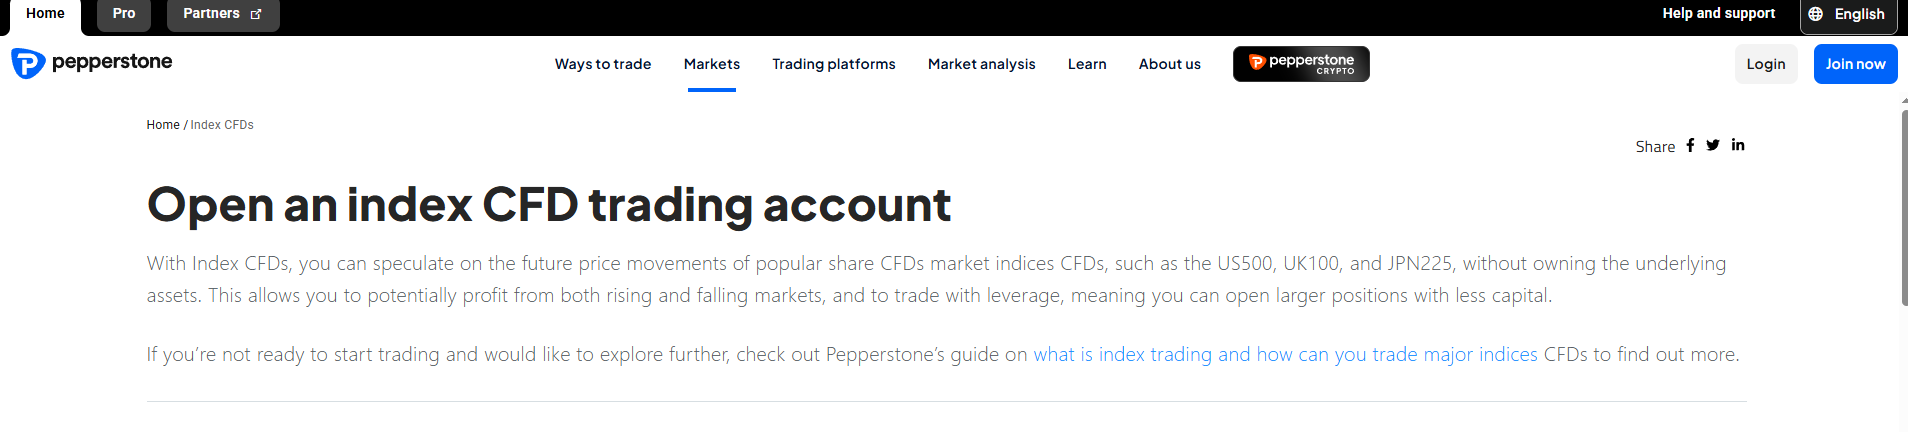1908x432 pixels.
Task: Expand the Trading platforms menu
Action: pos(834,64)
